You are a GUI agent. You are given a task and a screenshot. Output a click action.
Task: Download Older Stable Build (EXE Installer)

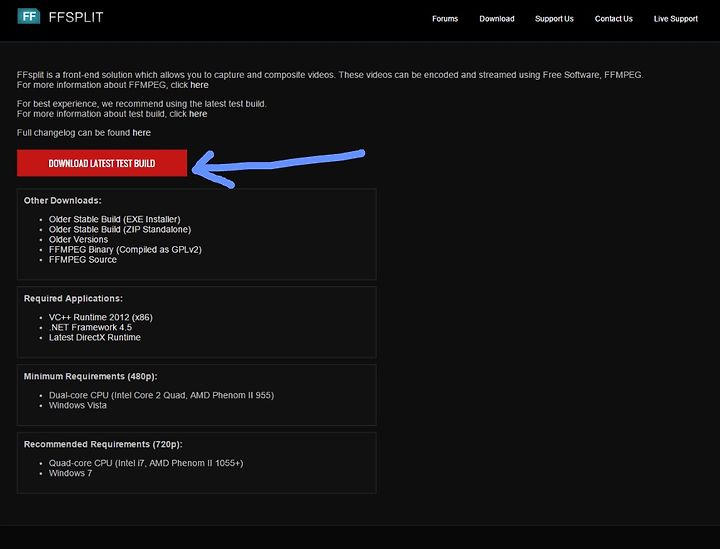pyautogui.click(x=115, y=219)
